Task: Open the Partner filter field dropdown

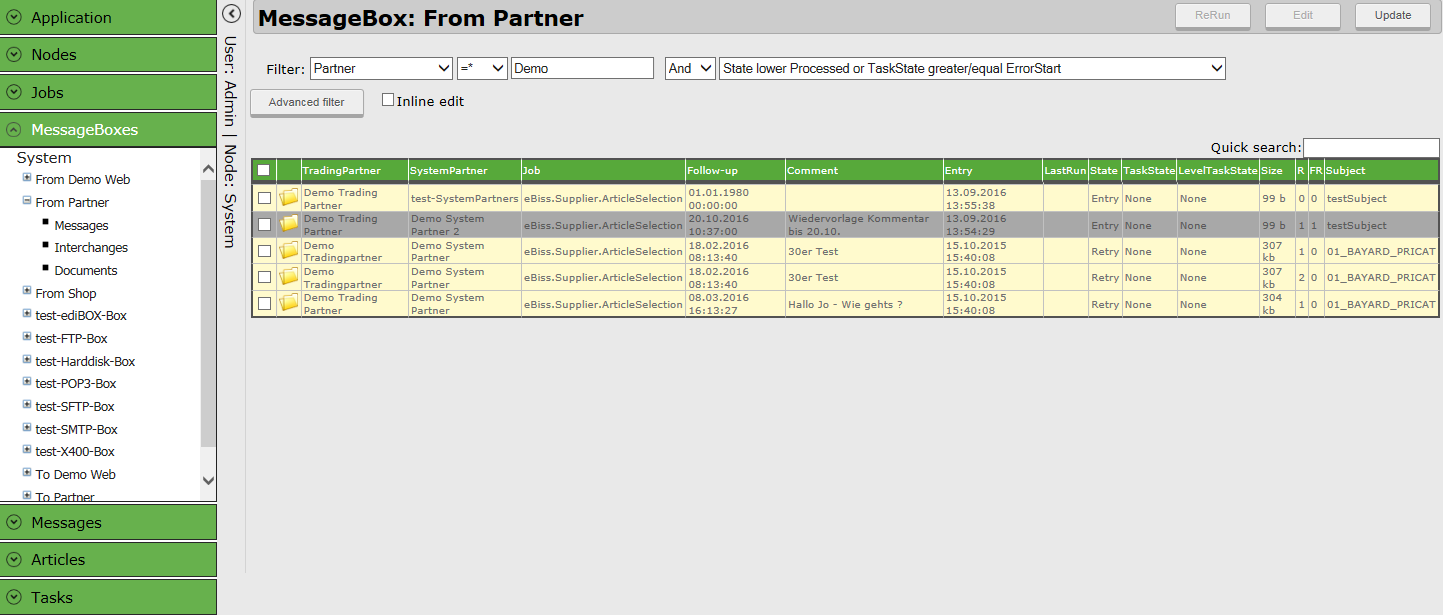Action: [x=382, y=68]
